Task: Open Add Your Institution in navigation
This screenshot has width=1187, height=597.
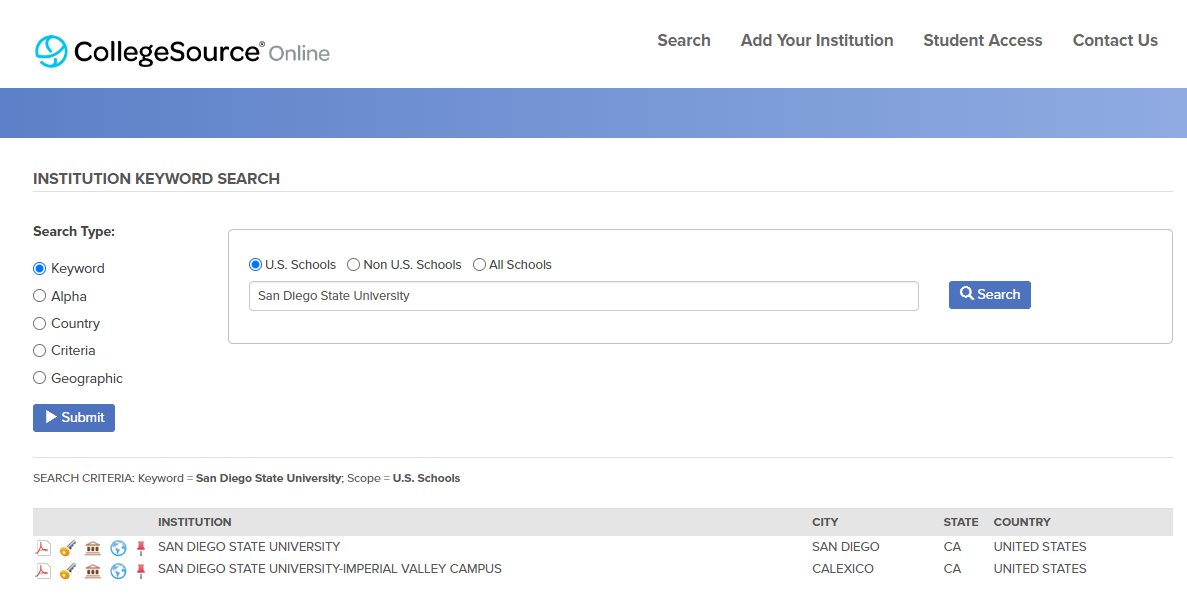Action: click(x=817, y=41)
